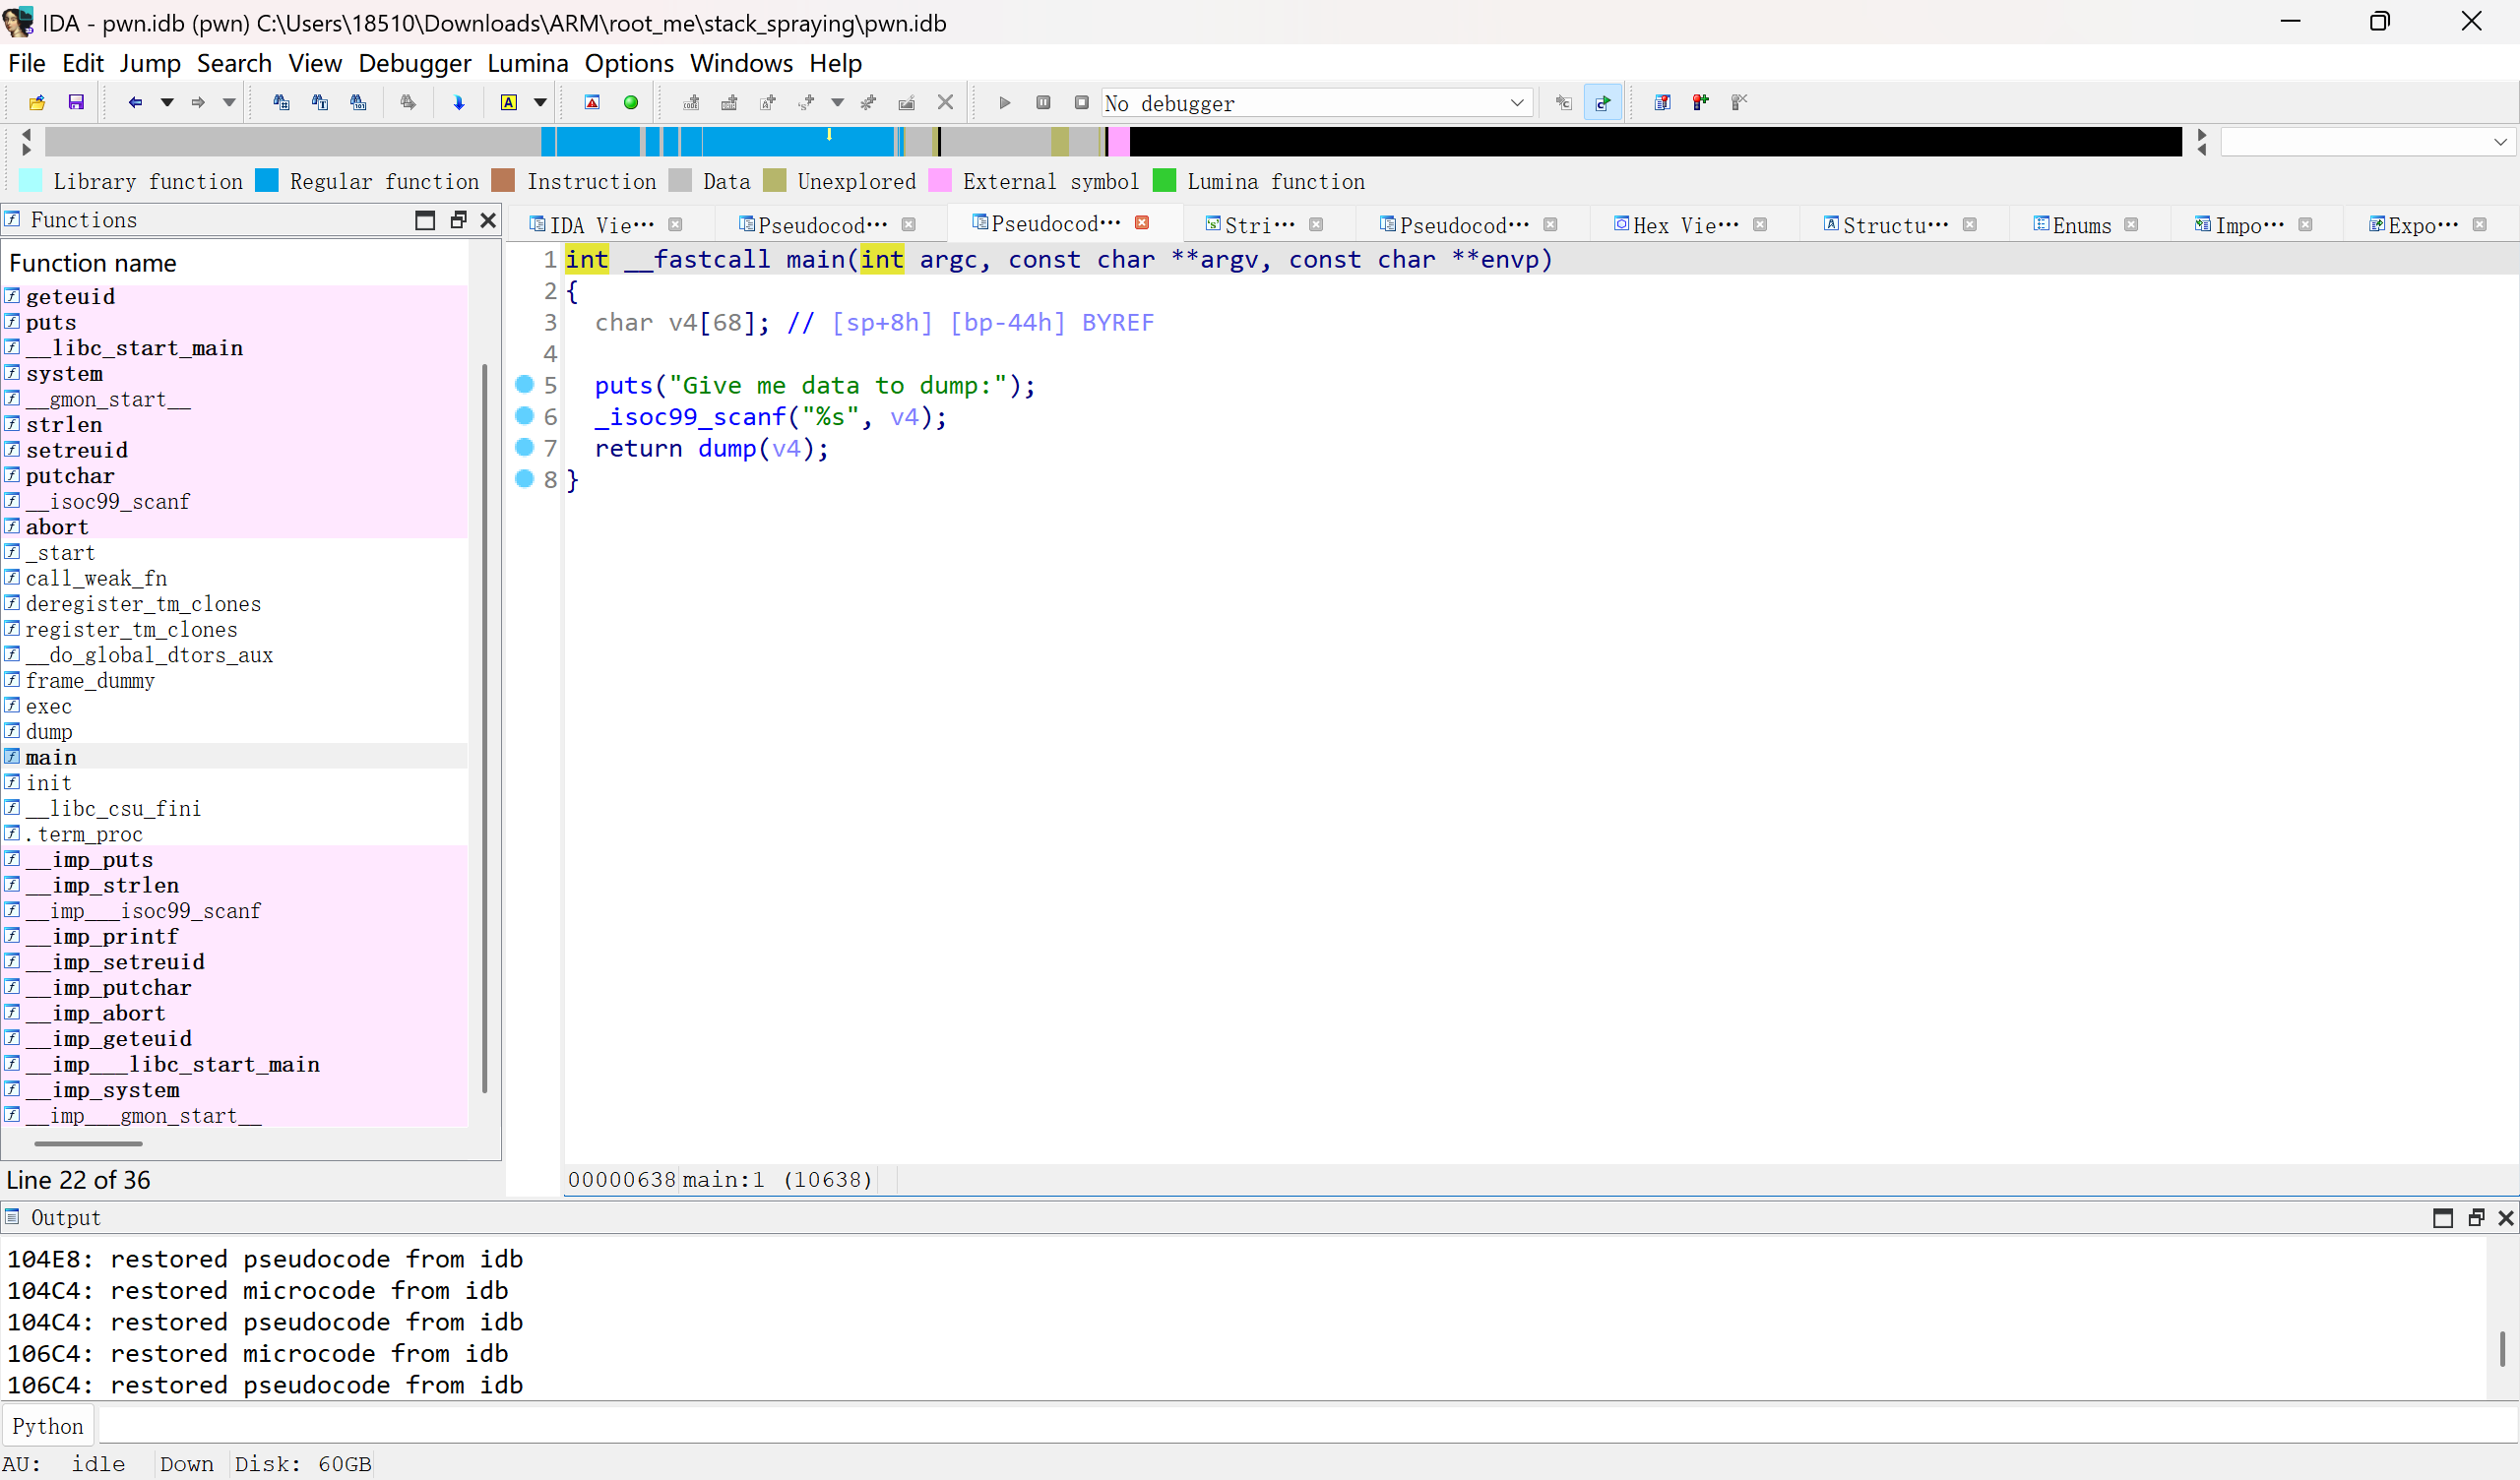The image size is (2520, 1480).
Task: Jump back with the blue left arrow
Action: (x=135, y=102)
